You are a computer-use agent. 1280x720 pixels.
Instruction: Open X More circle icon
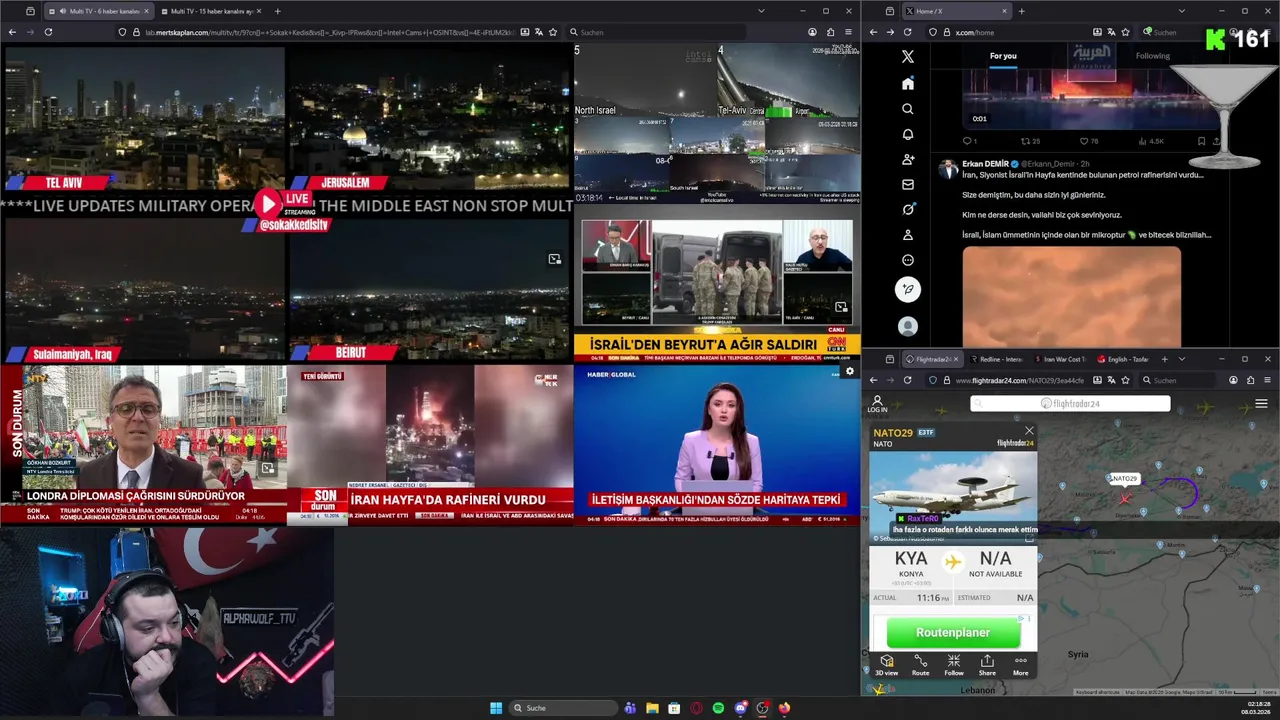(908, 260)
